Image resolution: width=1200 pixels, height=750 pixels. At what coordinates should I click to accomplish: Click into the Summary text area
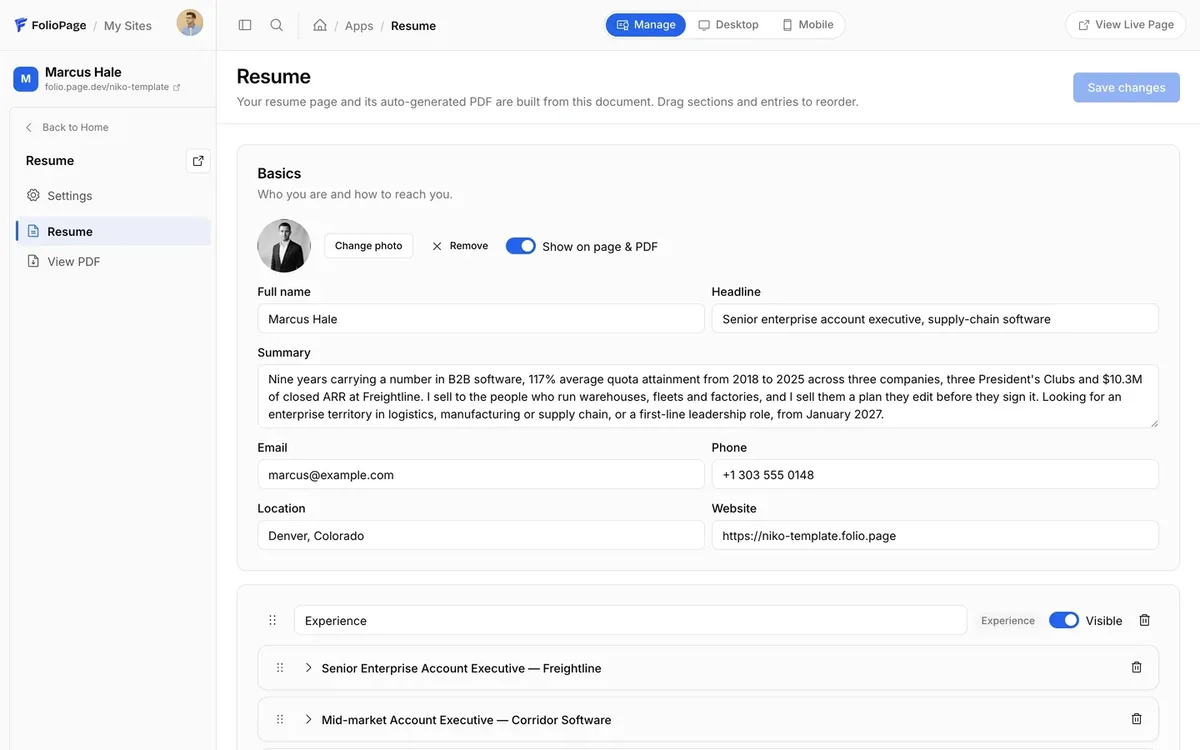(x=708, y=397)
